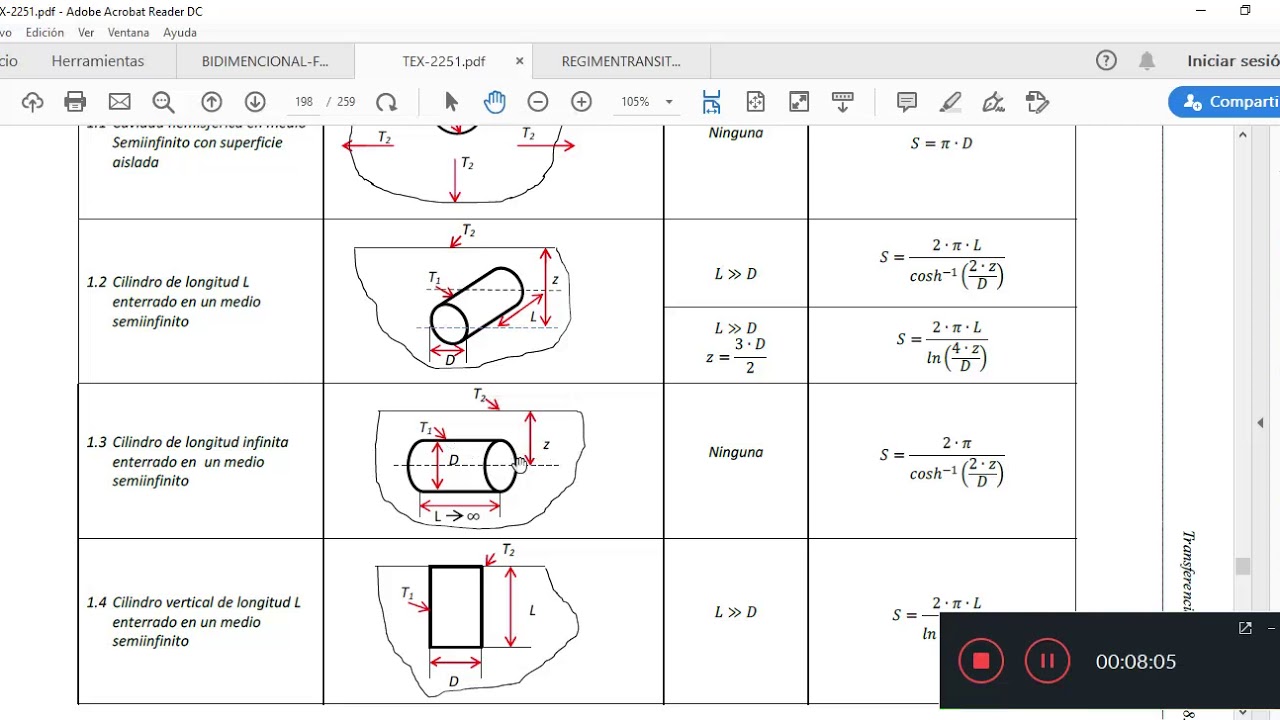
Task: Activate the Hand pan tool
Action: coord(494,102)
